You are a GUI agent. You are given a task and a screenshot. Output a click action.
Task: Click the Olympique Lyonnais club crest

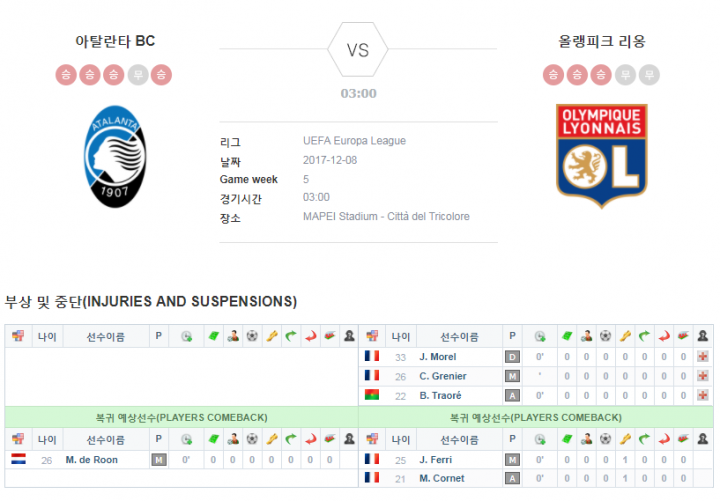(x=602, y=156)
